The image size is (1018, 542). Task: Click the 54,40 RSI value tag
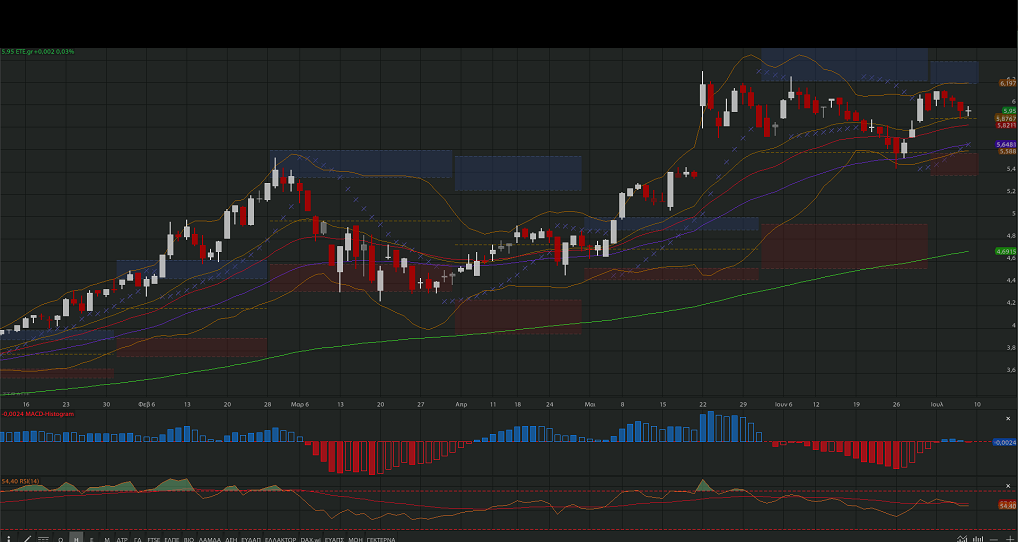(x=1008, y=505)
